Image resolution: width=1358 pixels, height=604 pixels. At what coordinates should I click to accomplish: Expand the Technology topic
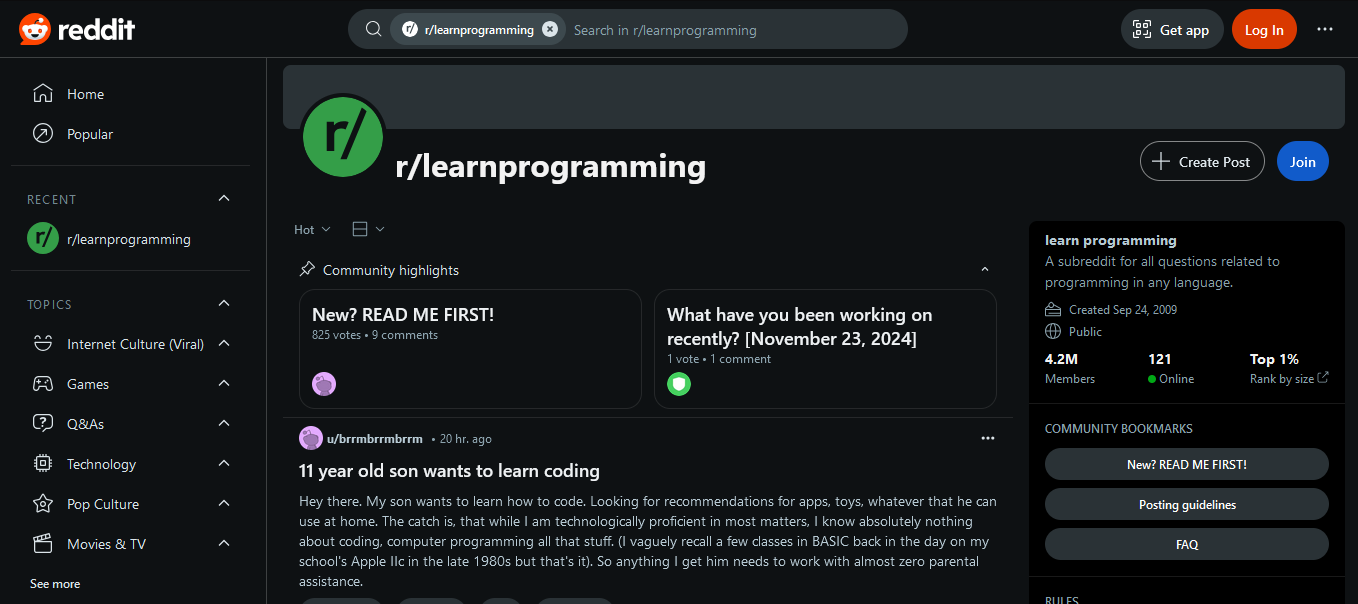point(224,463)
